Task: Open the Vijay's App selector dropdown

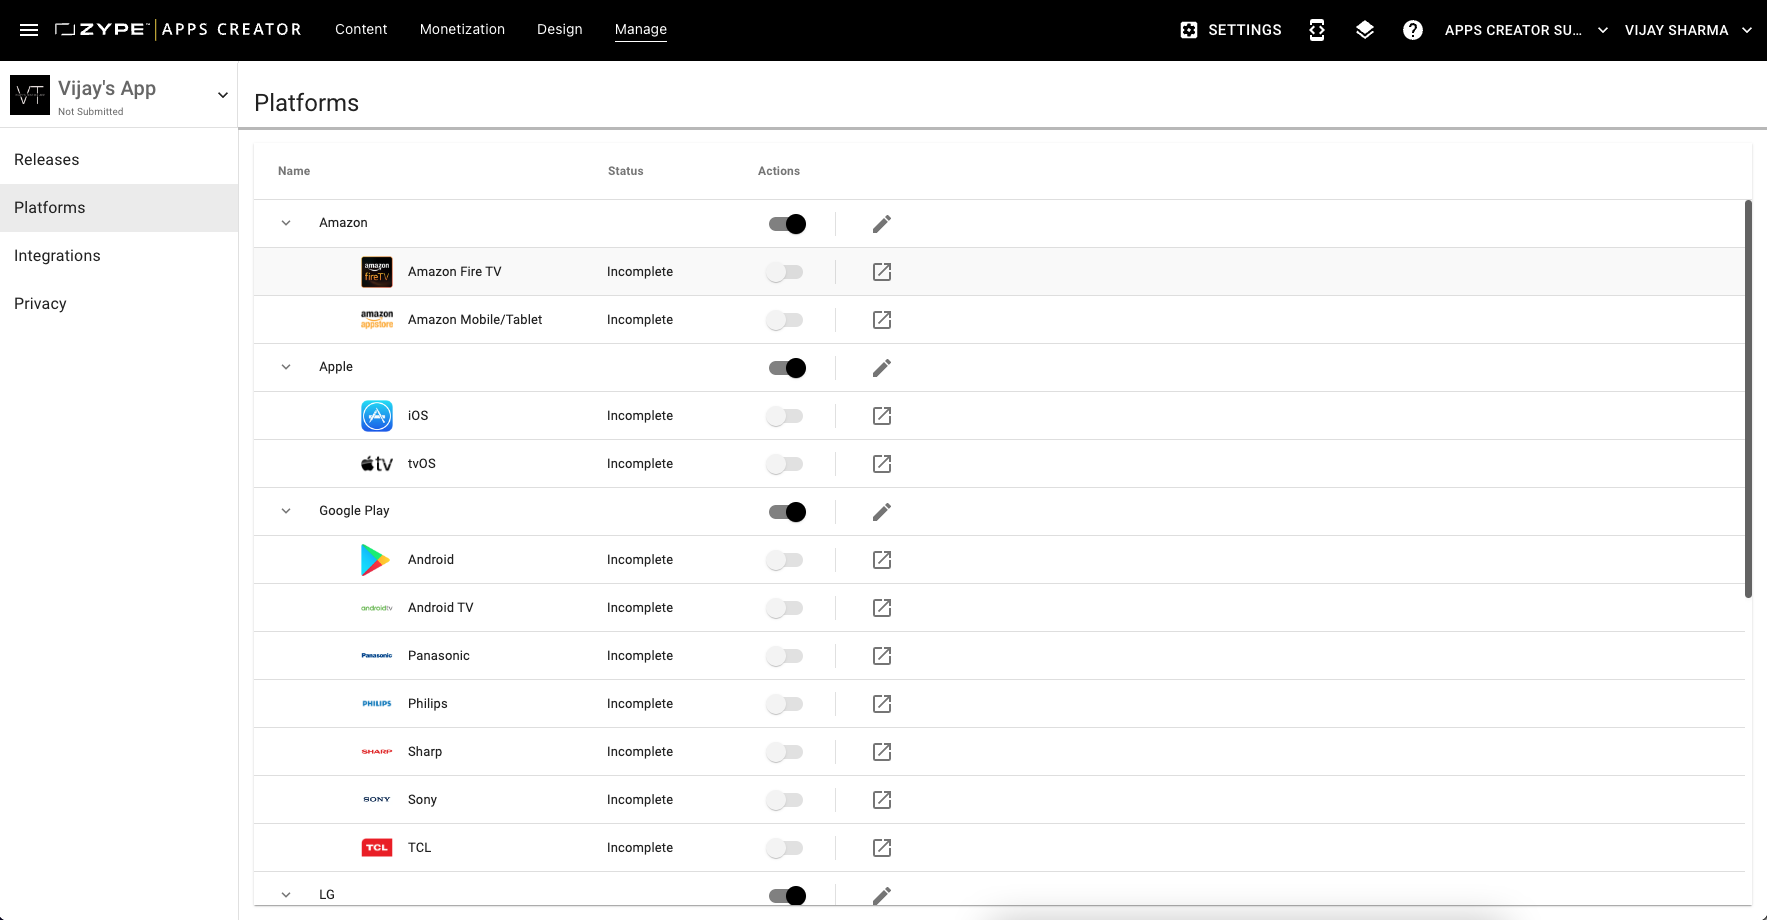Action: click(x=223, y=95)
